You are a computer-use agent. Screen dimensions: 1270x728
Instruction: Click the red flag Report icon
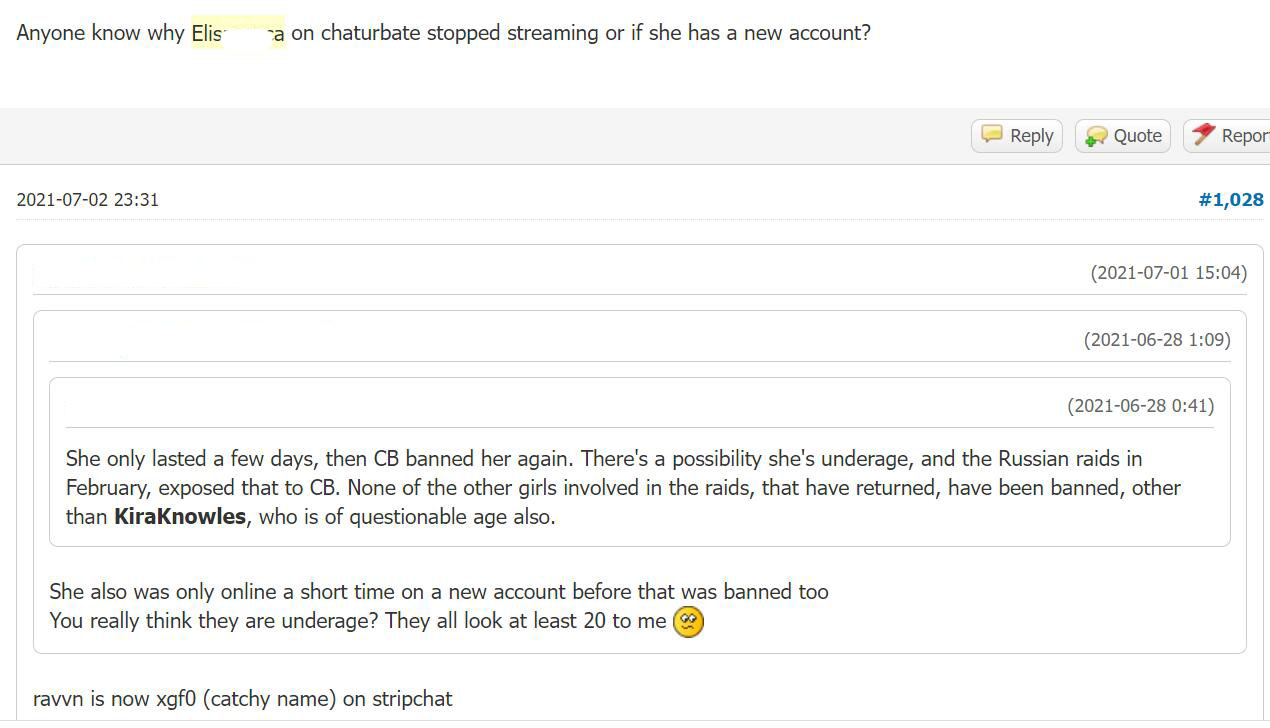click(1204, 134)
